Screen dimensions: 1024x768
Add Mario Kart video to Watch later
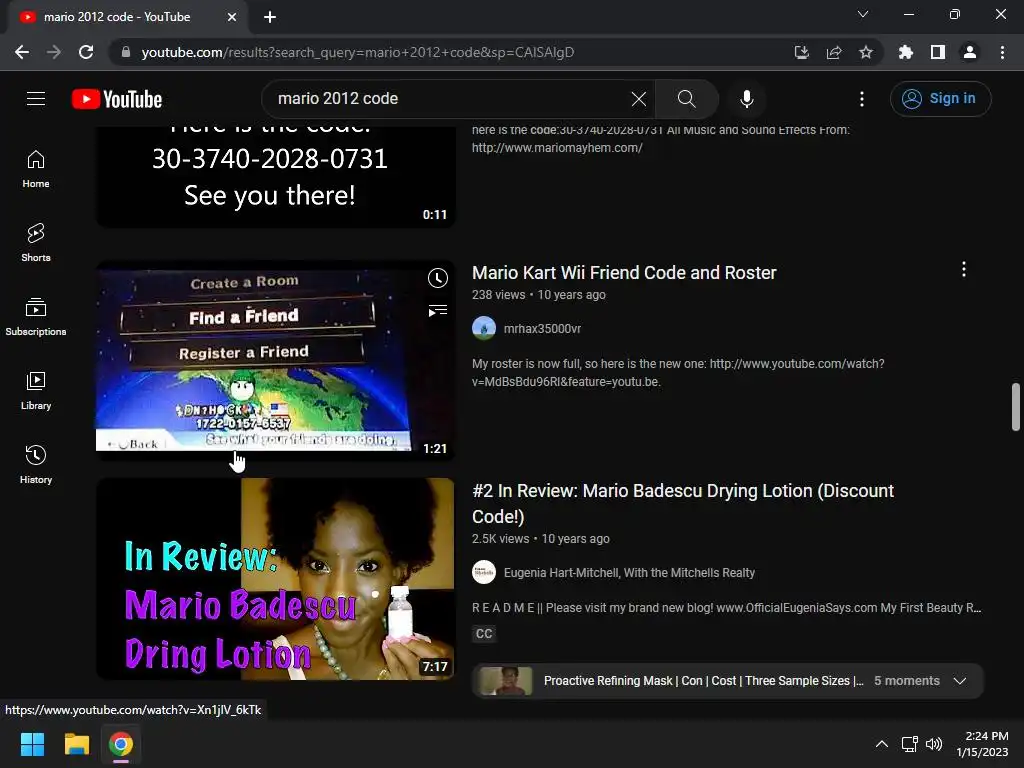point(438,278)
